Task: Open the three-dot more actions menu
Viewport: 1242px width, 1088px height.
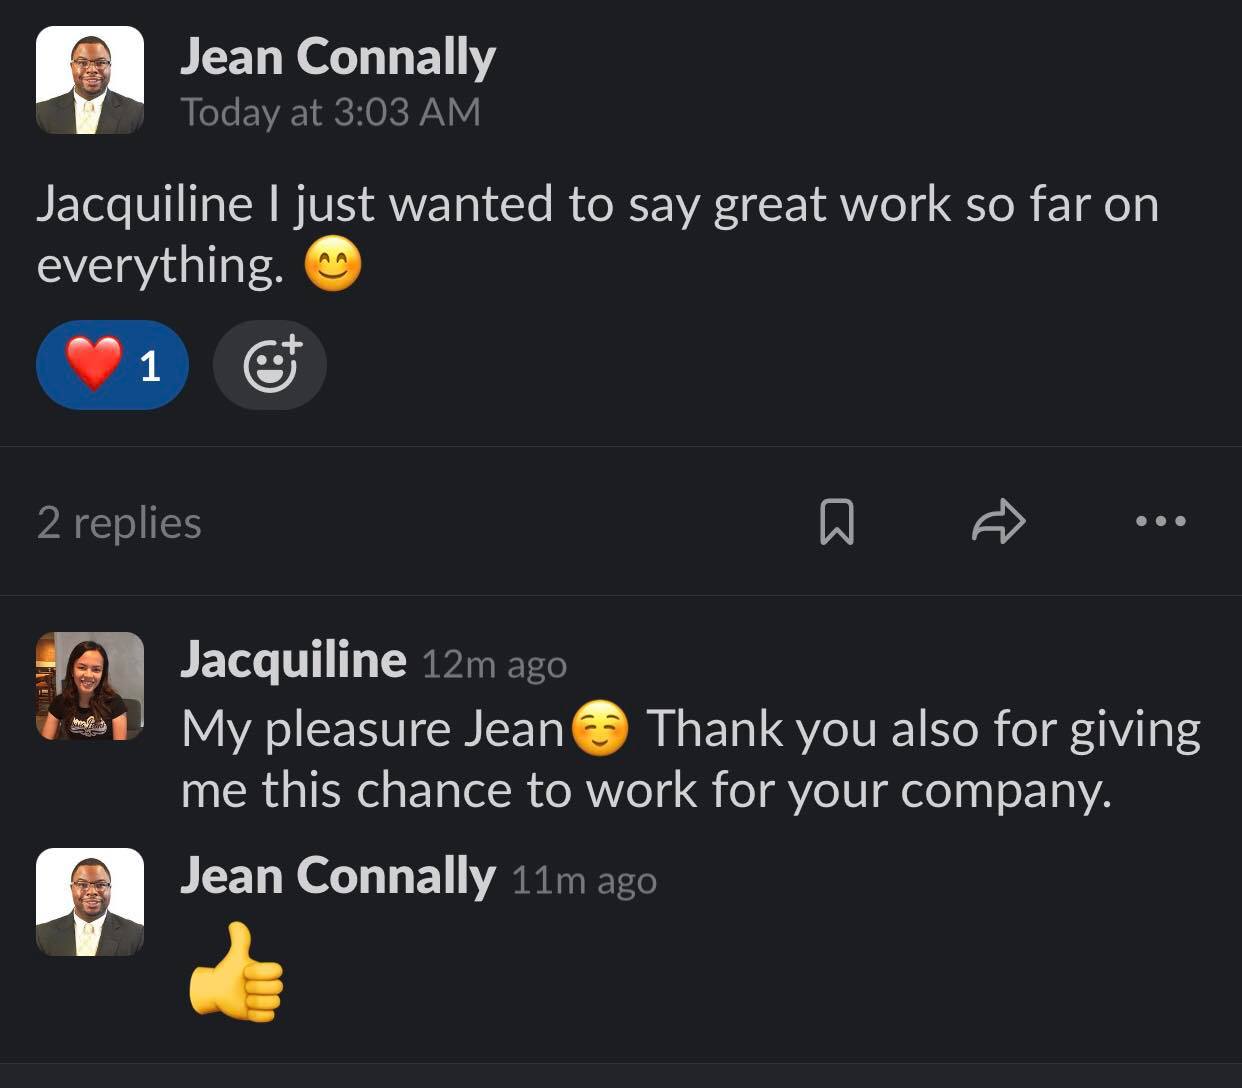Action: click(x=1161, y=521)
